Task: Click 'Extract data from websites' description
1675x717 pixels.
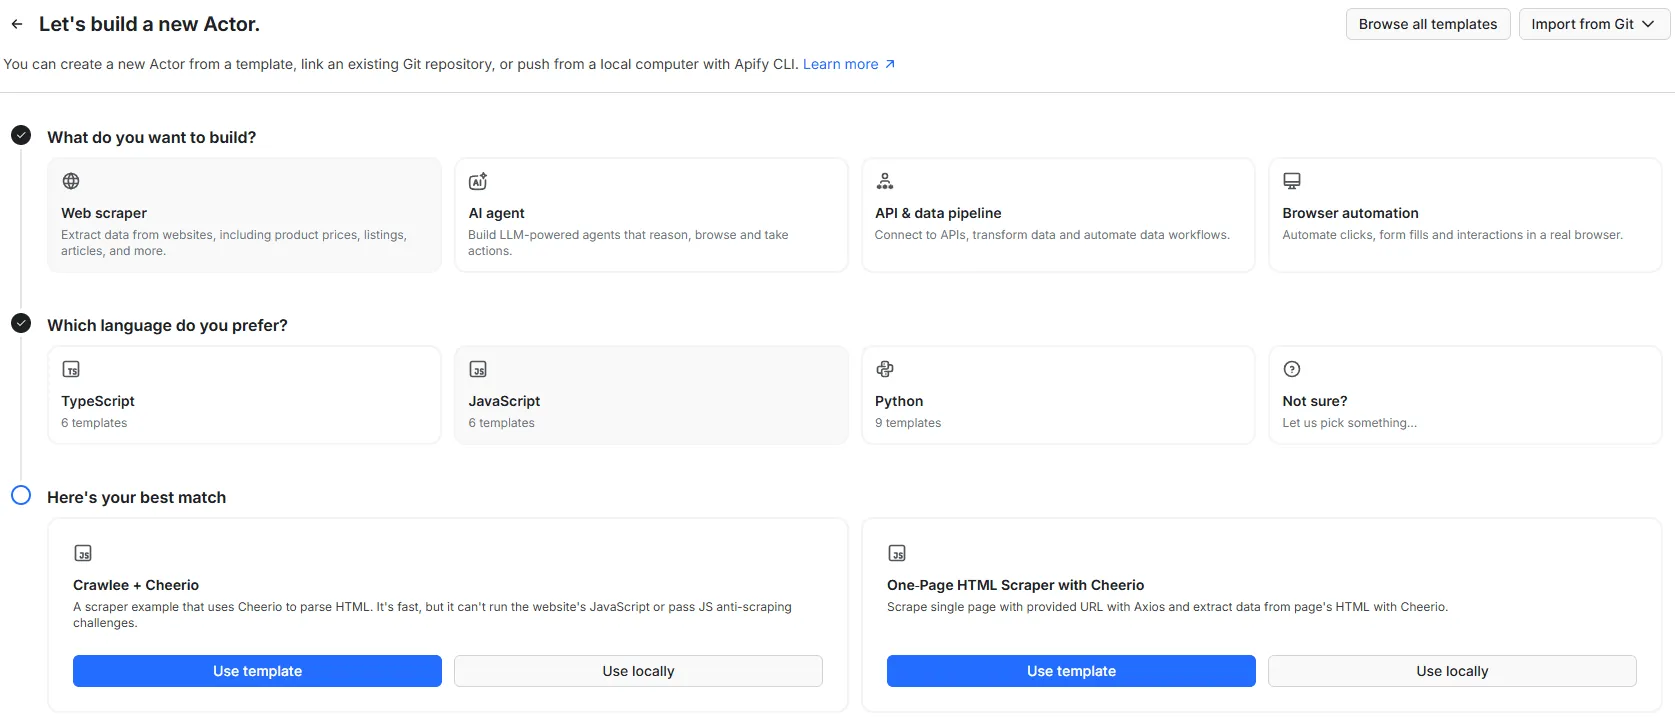Action: pos(234,243)
